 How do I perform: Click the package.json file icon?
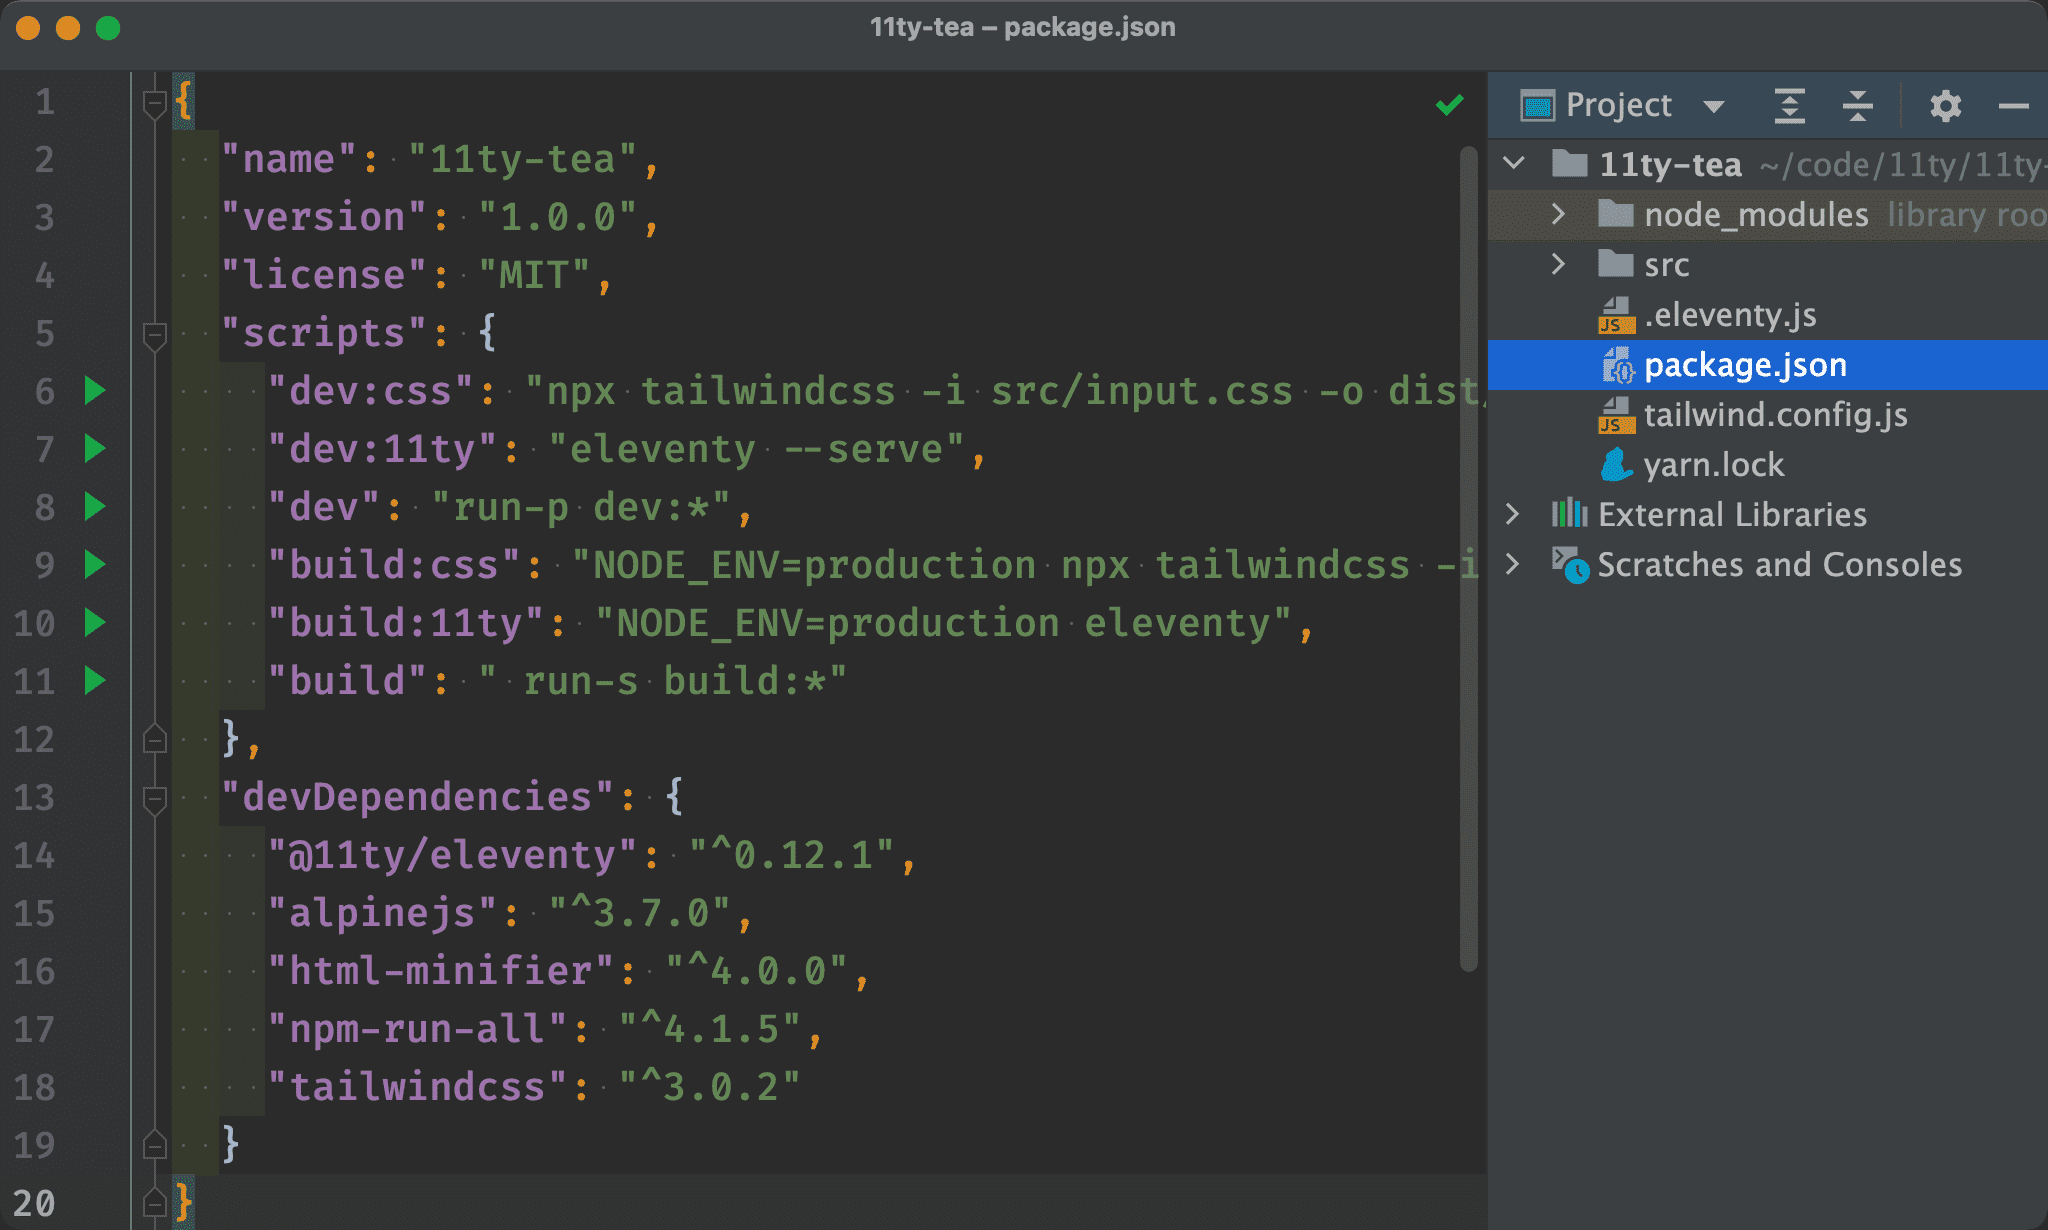click(x=1617, y=365)
